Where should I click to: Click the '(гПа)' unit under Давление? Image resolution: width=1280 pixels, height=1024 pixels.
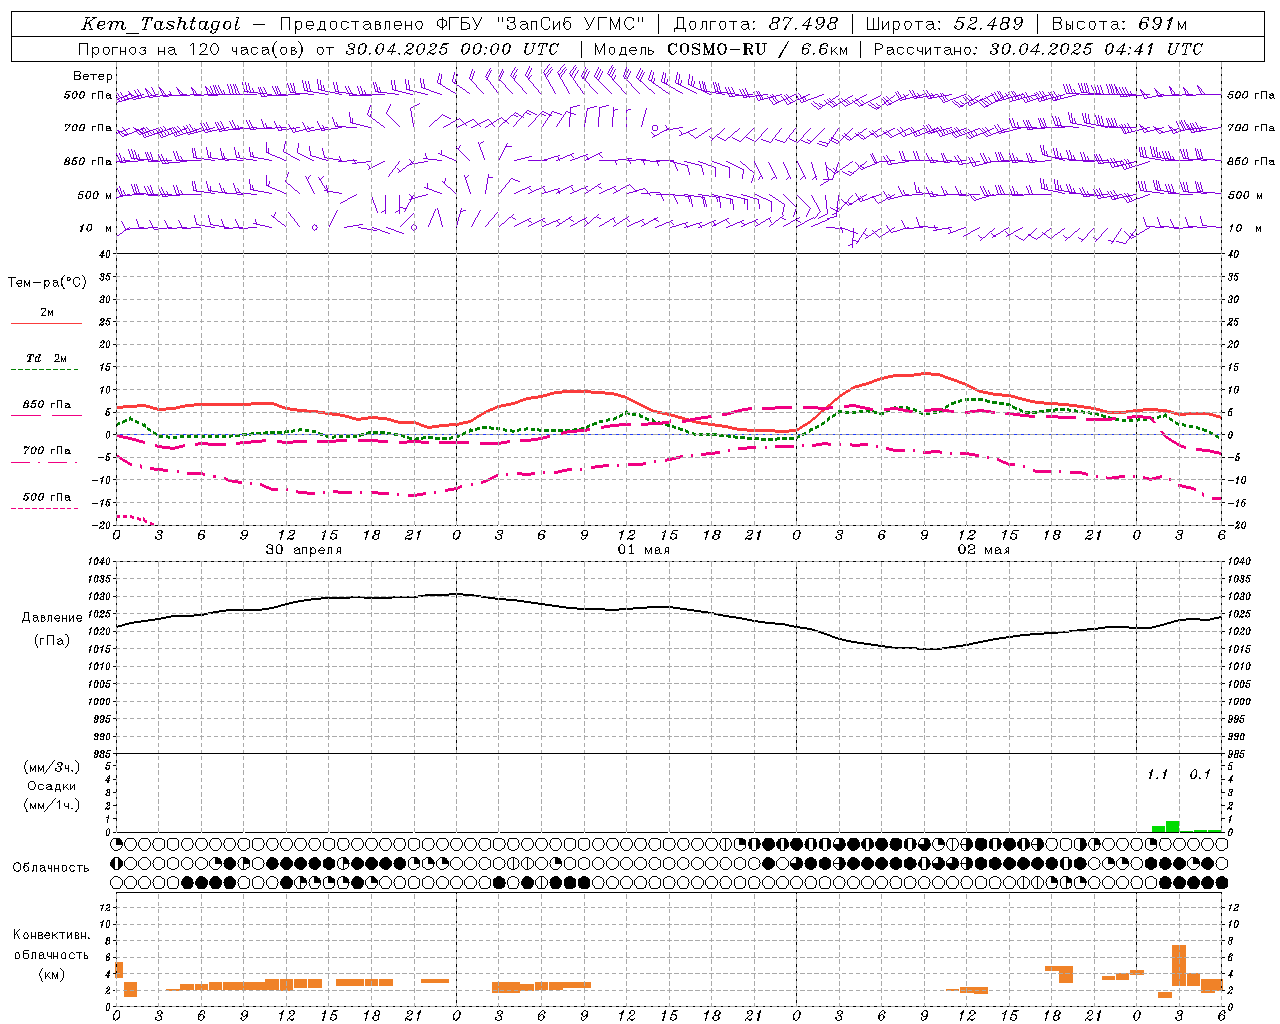click(x=52, y=641)
